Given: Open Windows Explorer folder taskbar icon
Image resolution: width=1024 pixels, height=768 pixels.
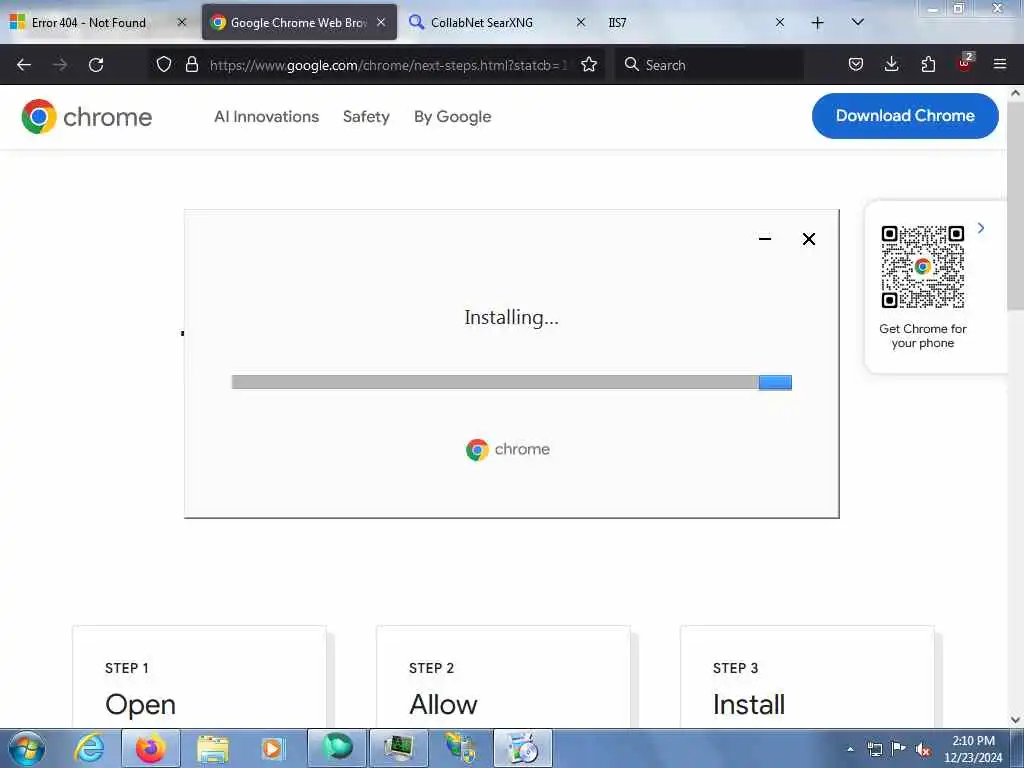Looking at the screenshot, I should (213, 748).
